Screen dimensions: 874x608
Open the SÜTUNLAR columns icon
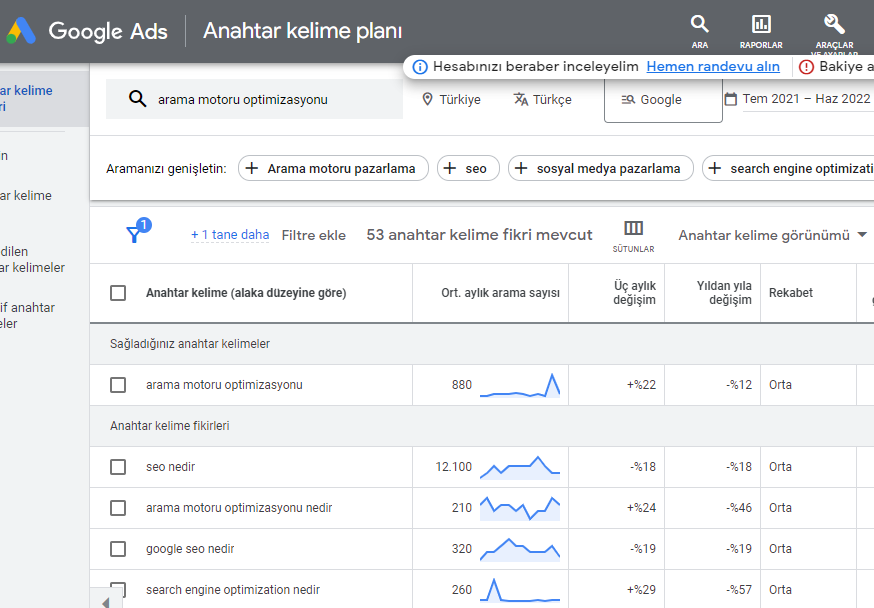coord(632,228)
